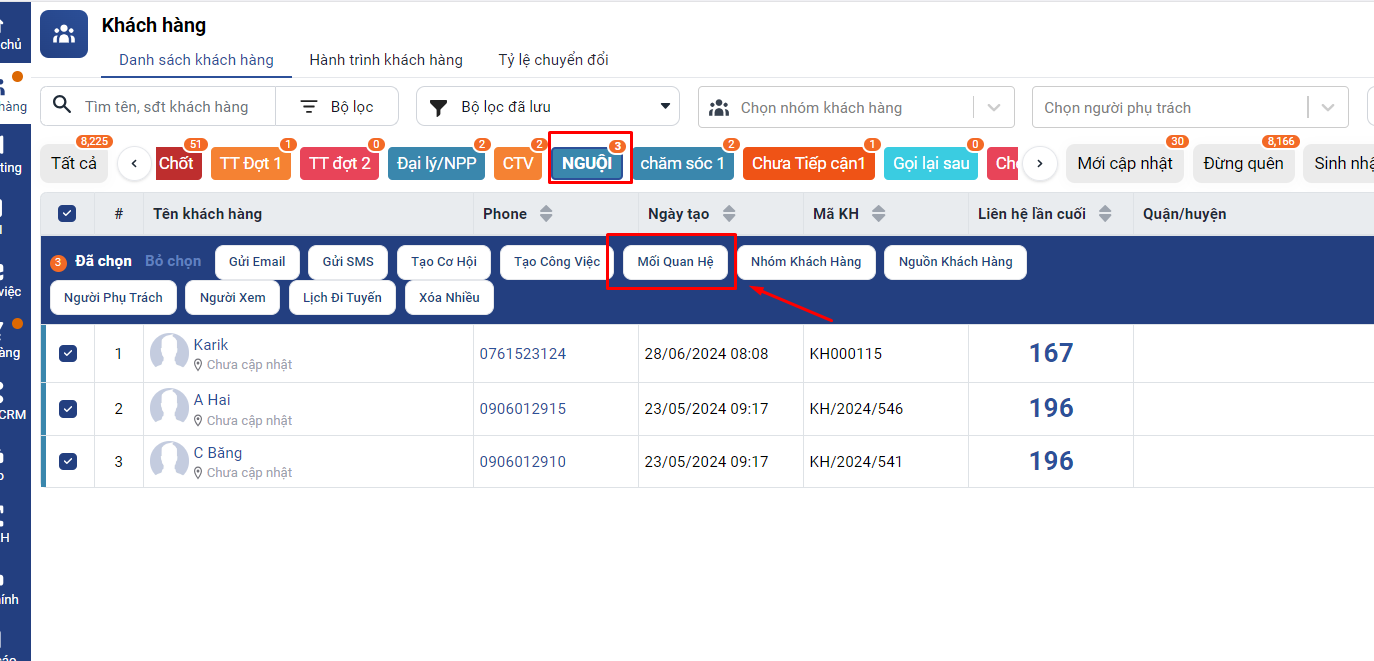Click the Mối Quan Hệ button
The height and width of the screenshot is (661, 1374).
[x=675, y=262]
